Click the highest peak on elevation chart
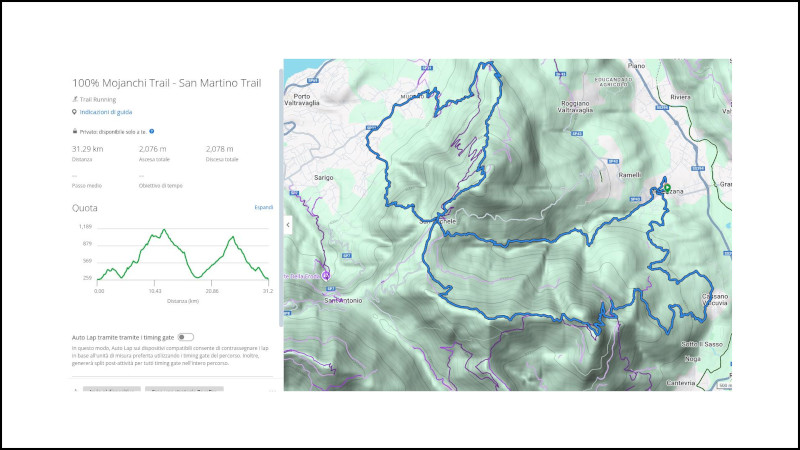 coord(165,230)
